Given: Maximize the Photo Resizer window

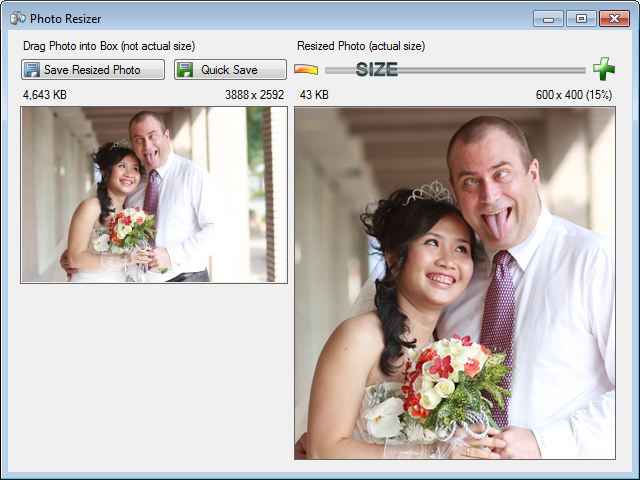Looking at the screenshot, I should pyautogui.click(x=581, y=18).
